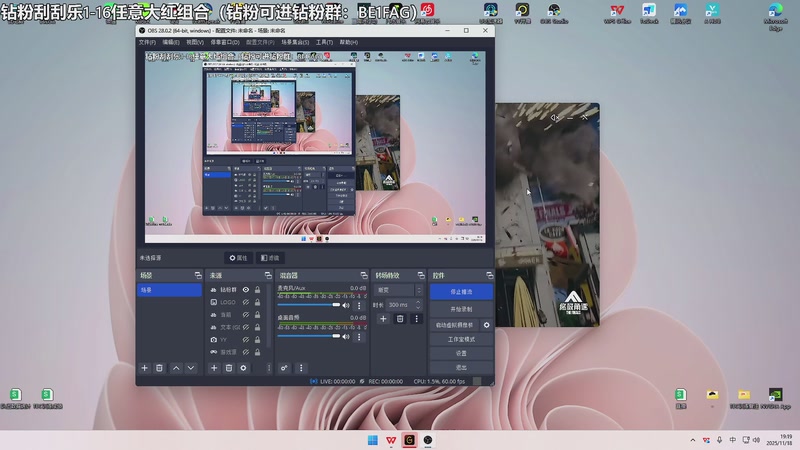The image size is (800, 450).
Task: Click the 开始录制 button
Action: (461, 309)
